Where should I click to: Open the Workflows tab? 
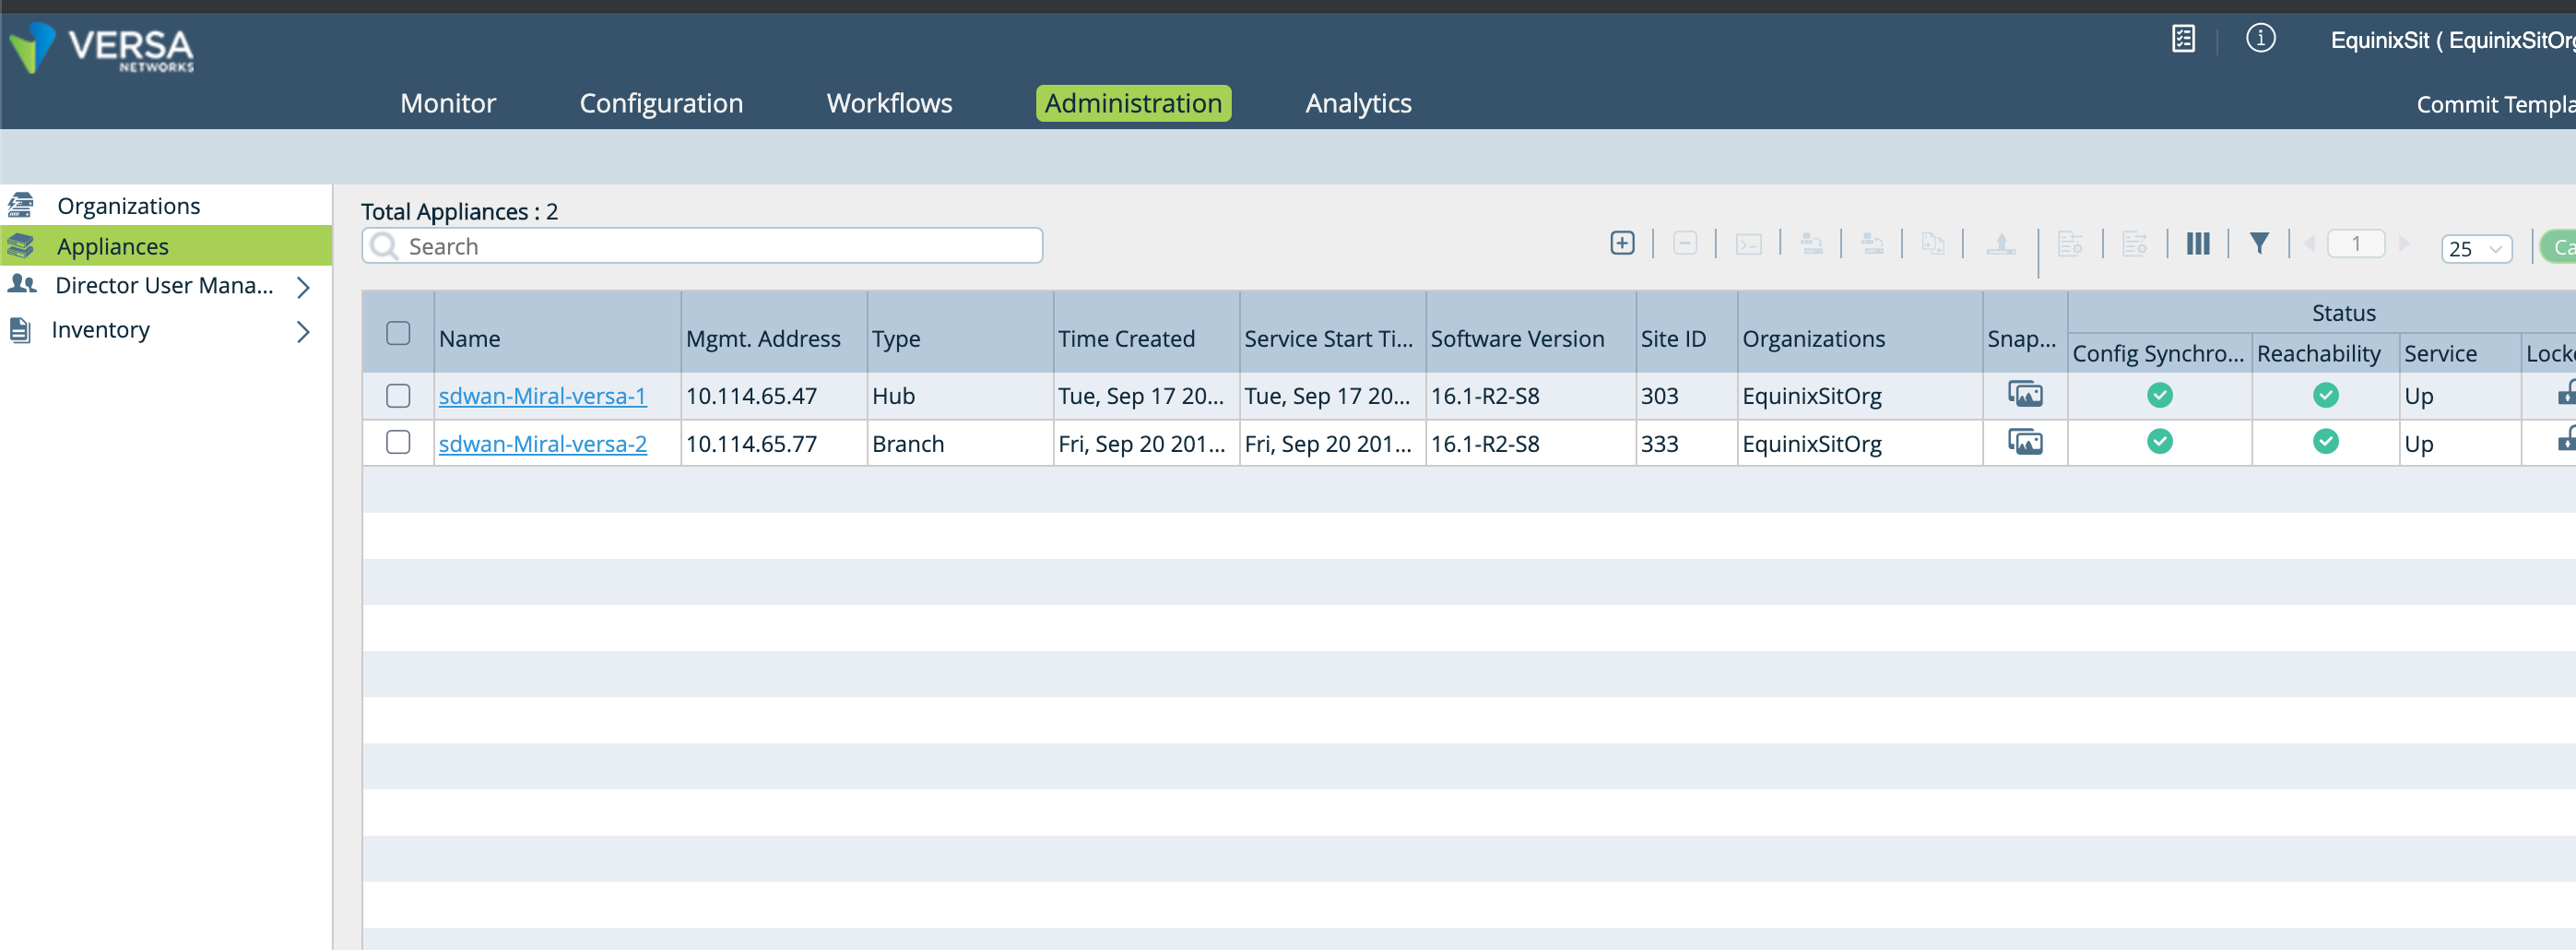[x=889, y=103]
